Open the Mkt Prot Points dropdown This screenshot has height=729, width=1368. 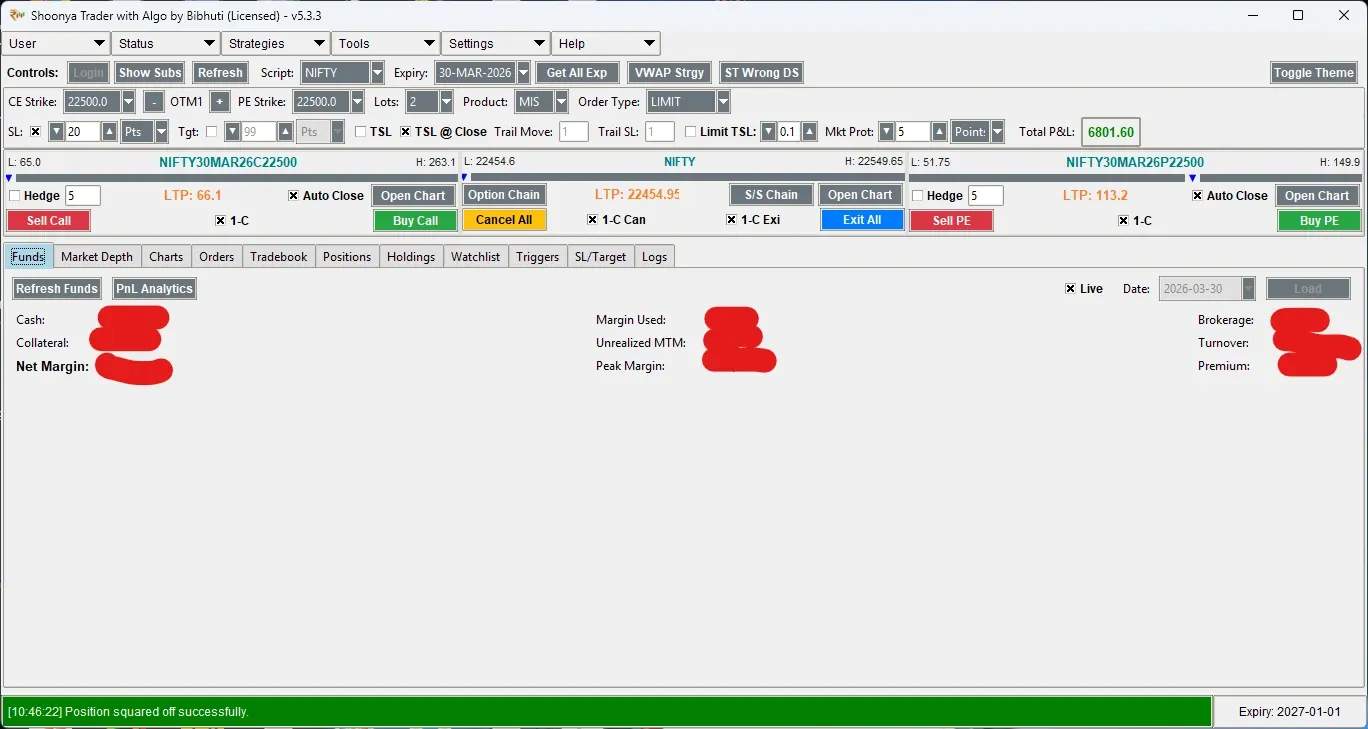[x=997, y=132]
